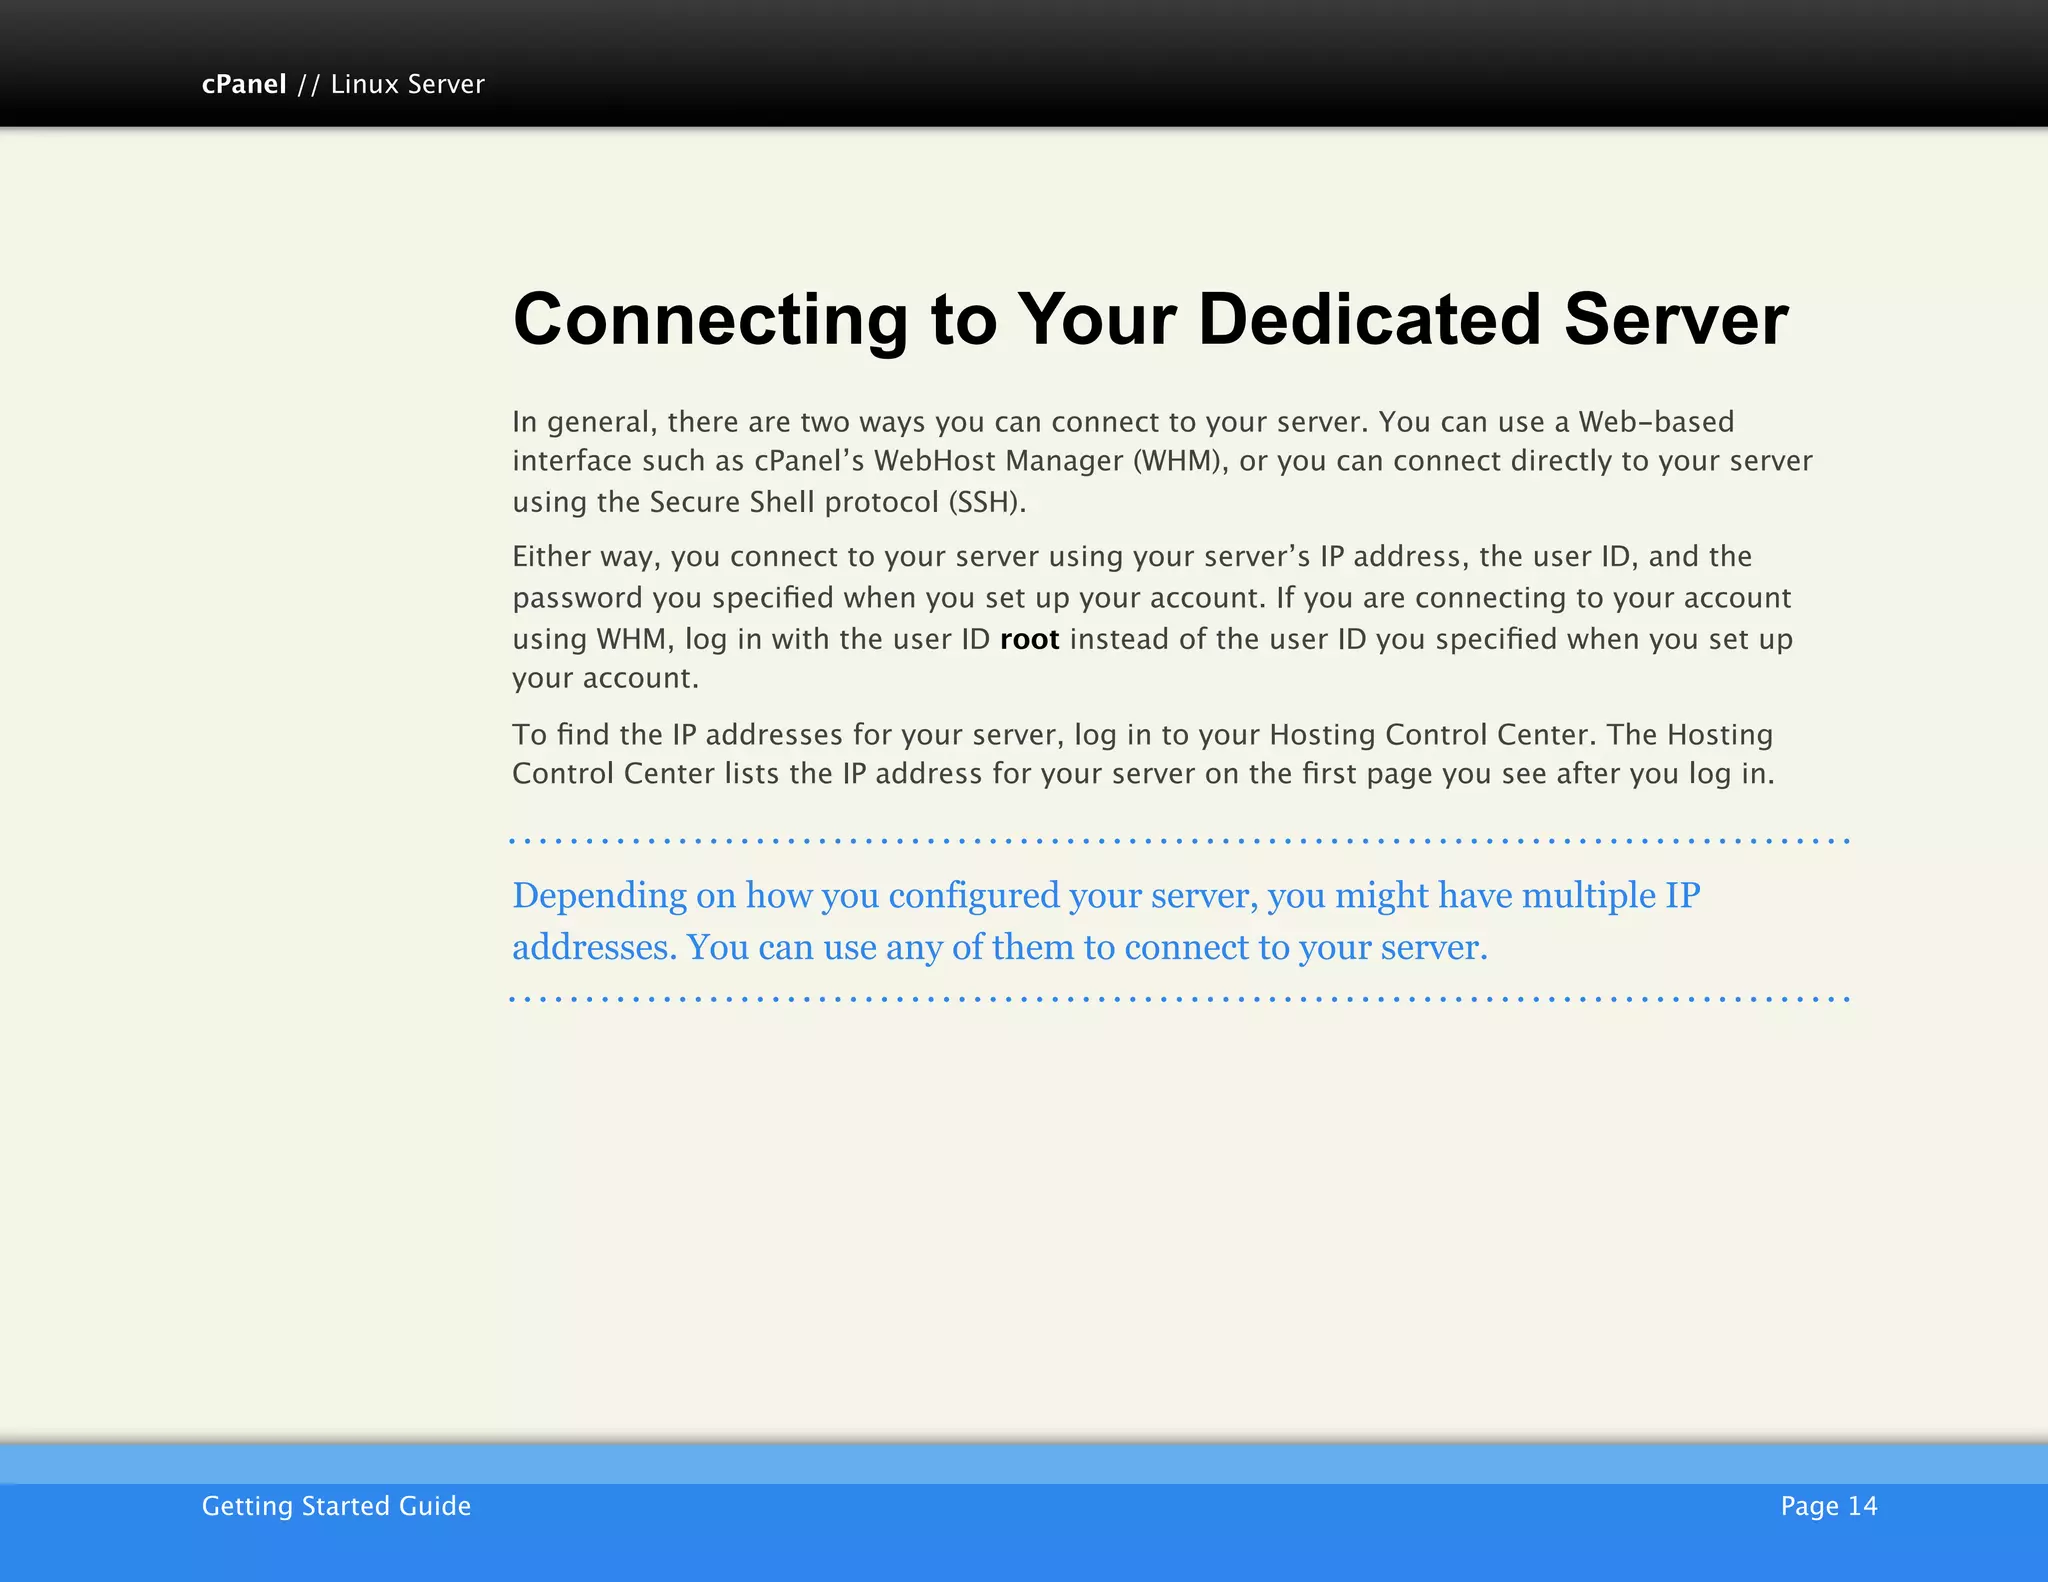
Task: Click the blue note 'Depending on how you configured'
Action: click(x=1106, y=921)
